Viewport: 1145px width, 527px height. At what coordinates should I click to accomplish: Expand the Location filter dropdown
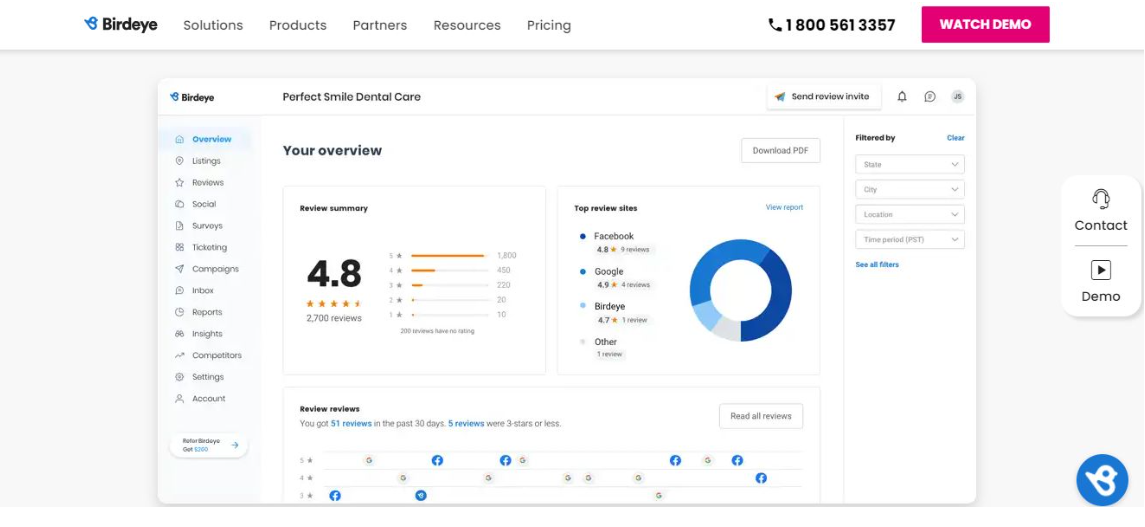[x=910, y=215]
